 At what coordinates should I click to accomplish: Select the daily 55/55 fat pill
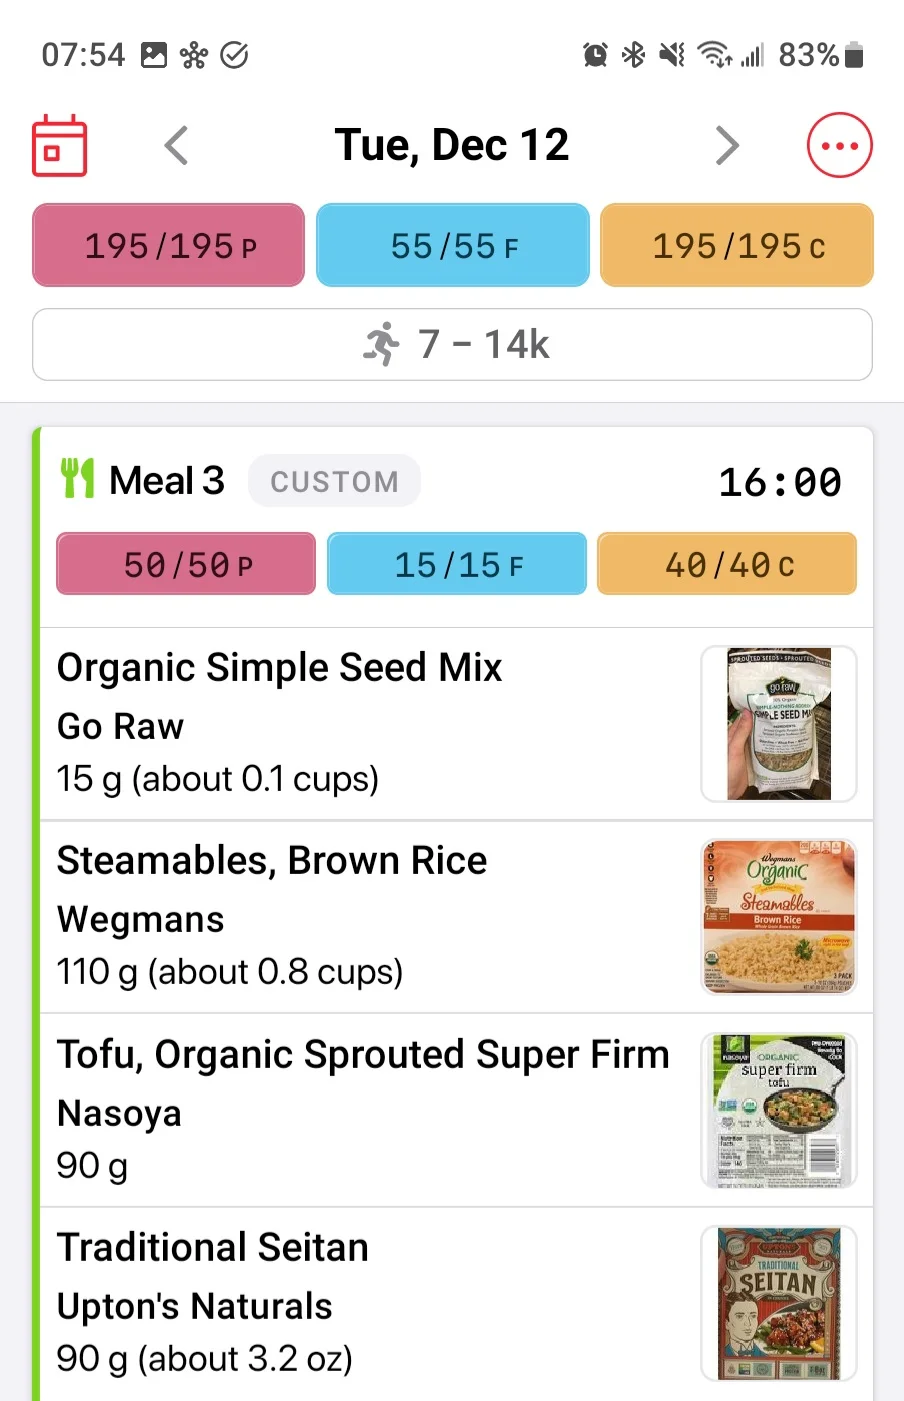453,246
